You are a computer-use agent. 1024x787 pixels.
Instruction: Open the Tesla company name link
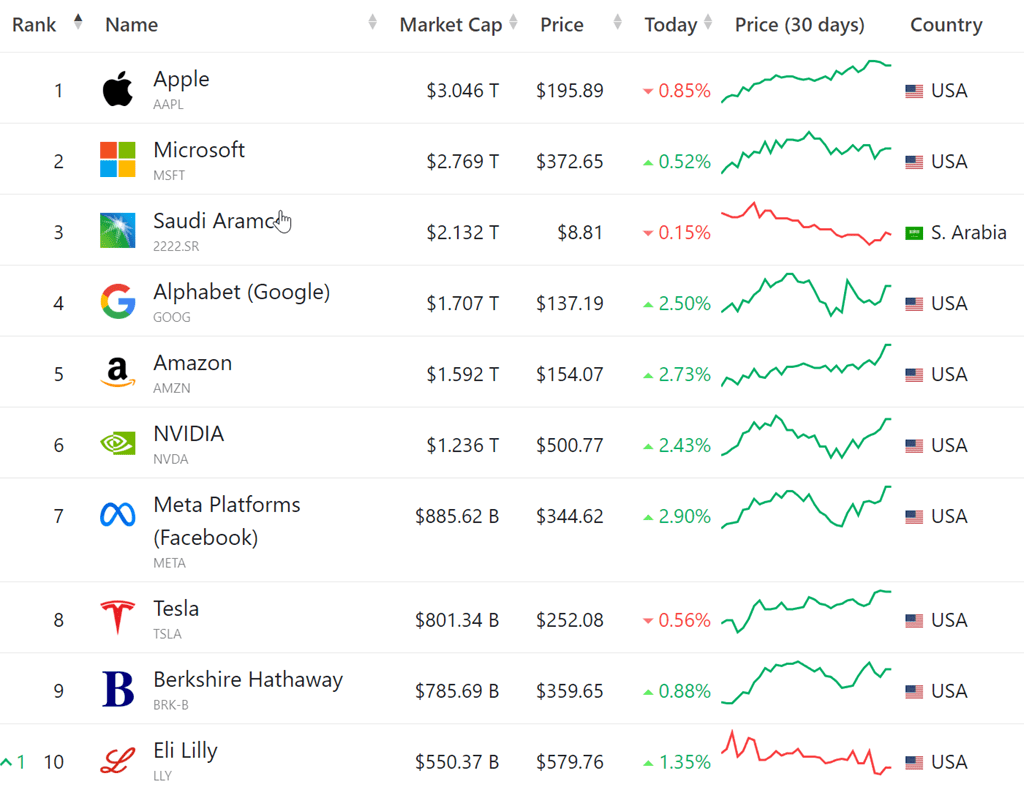click(176, 609)
